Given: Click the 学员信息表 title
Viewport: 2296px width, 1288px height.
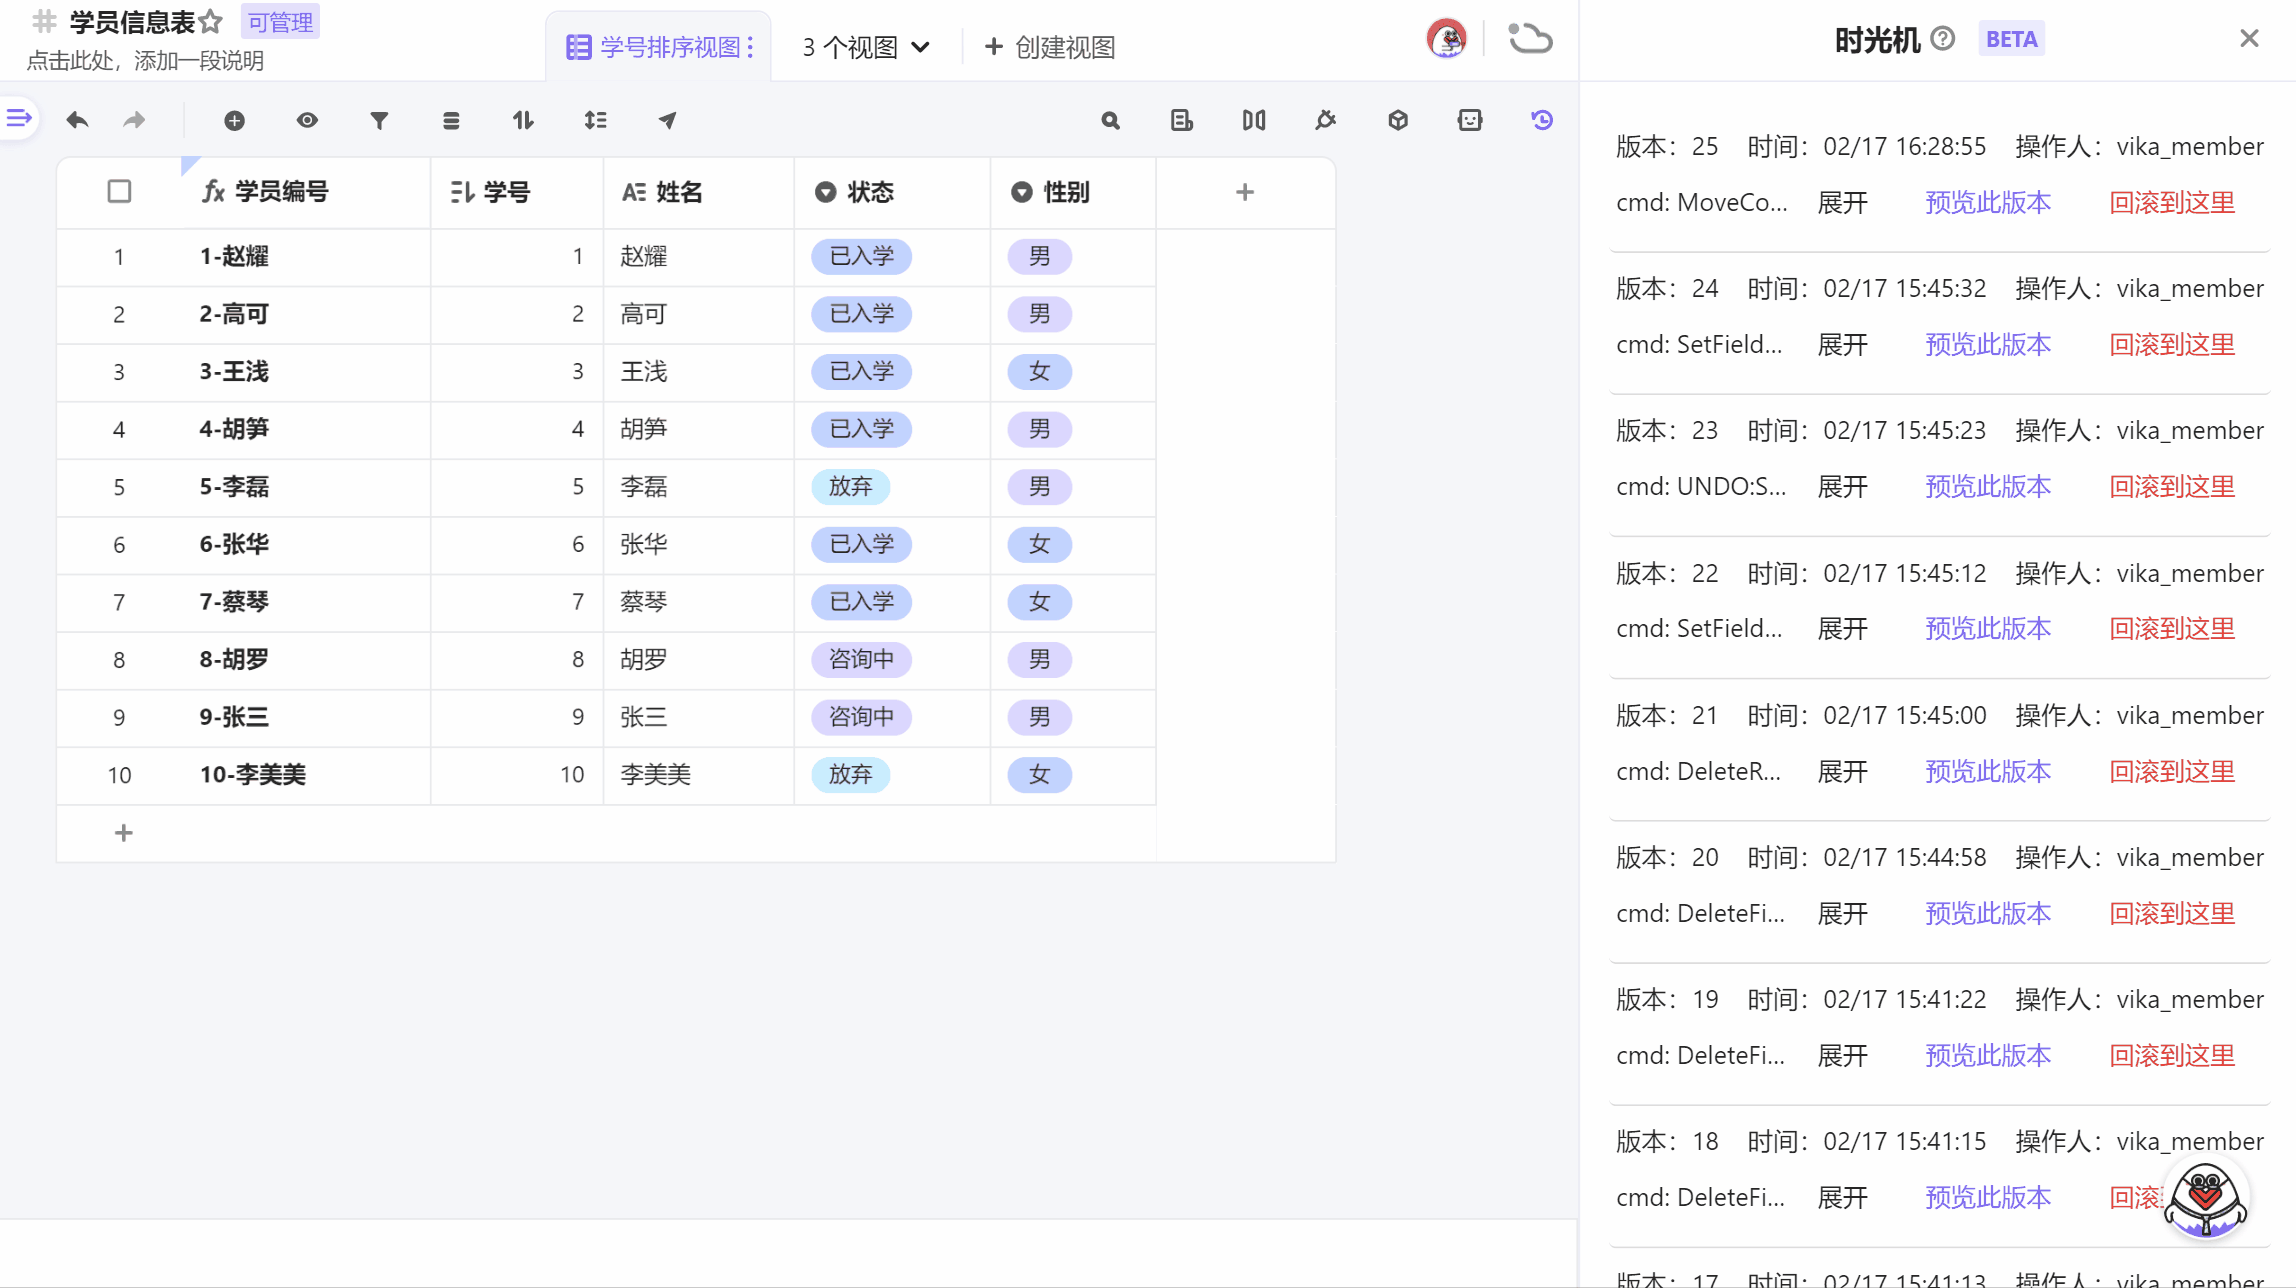Looking at the screenshot, I should click(x=132, y=22).
